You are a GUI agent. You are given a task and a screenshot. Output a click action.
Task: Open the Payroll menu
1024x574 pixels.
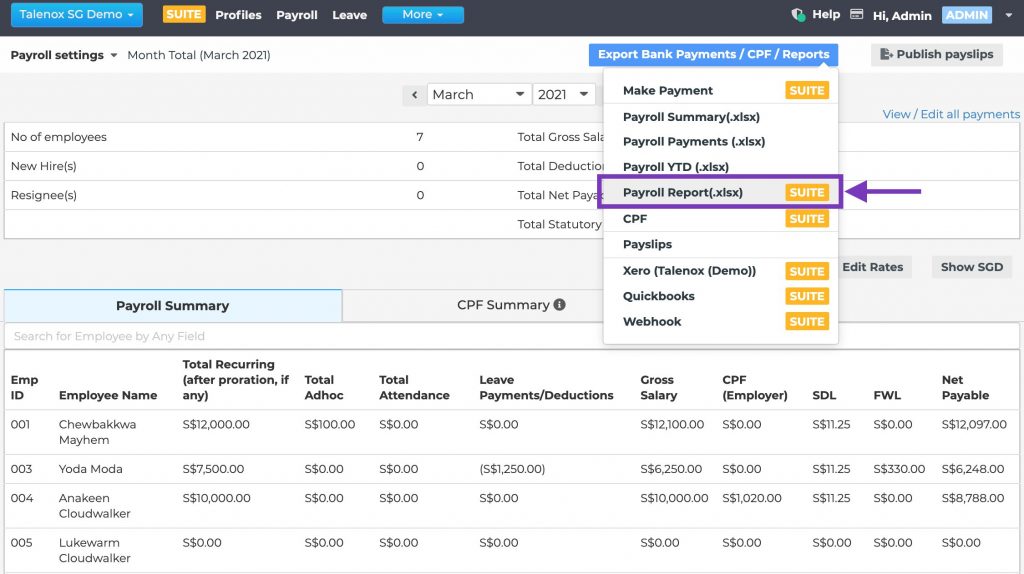[x=296, y=15]
